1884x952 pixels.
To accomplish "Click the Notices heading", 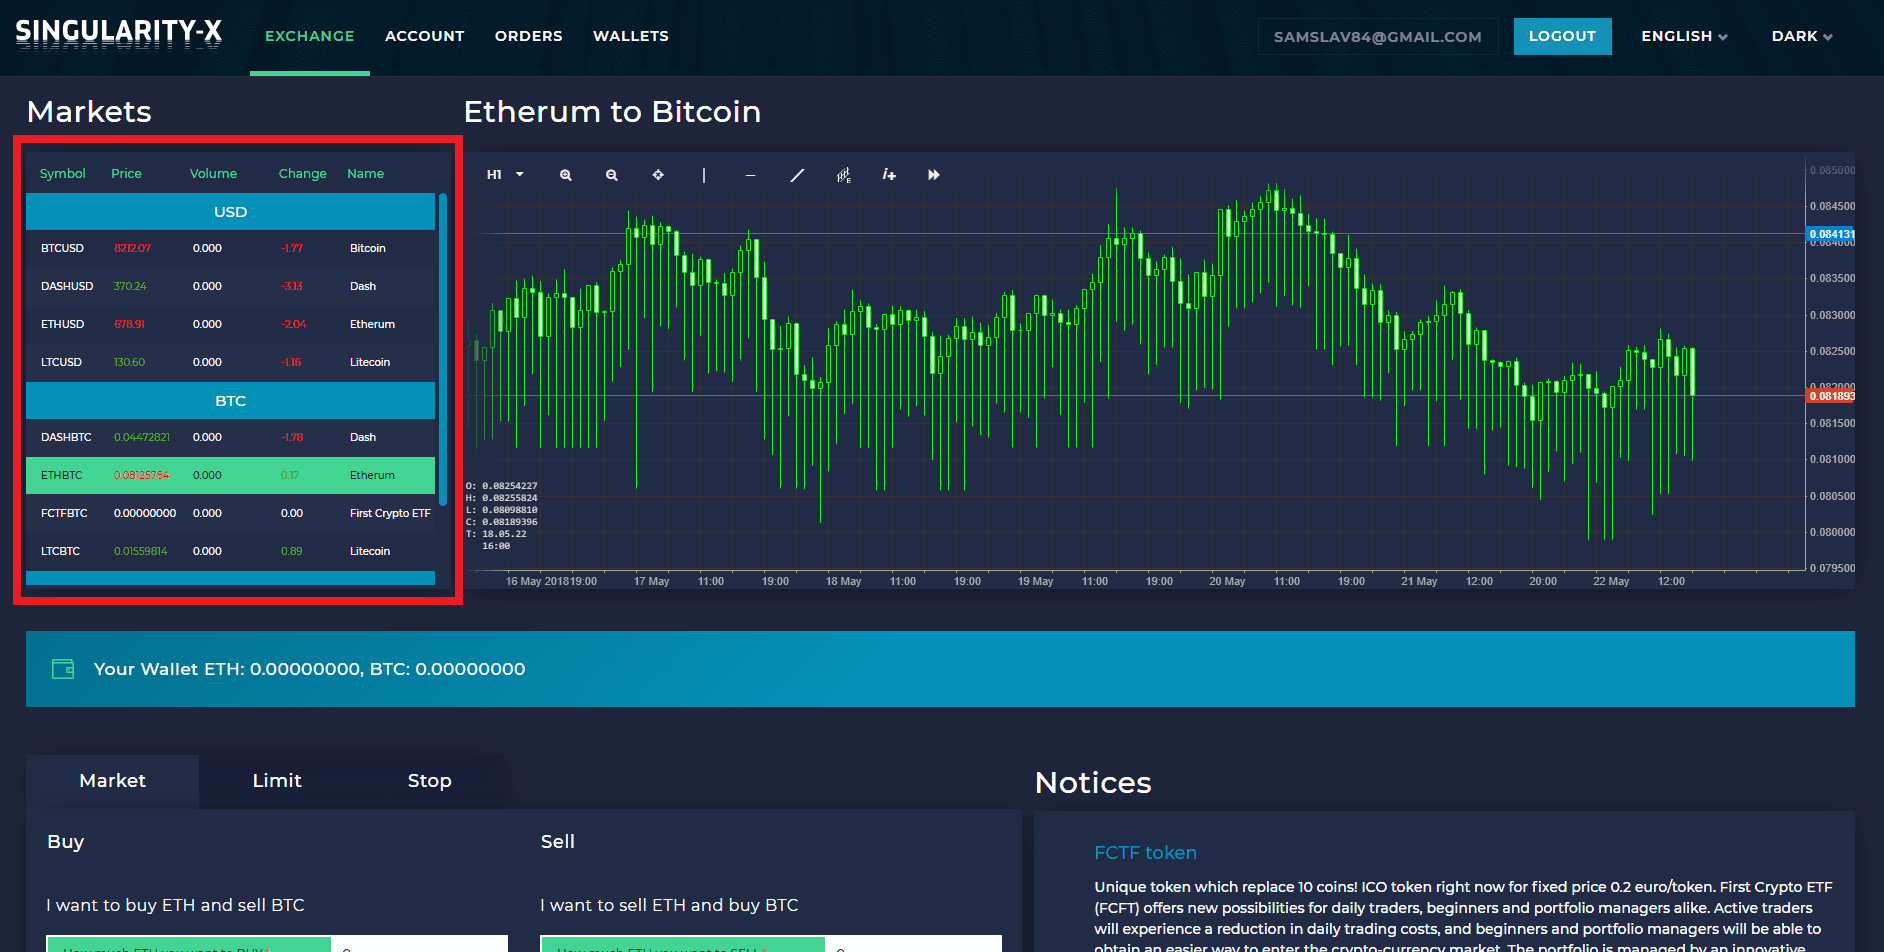I will point(1093,783).
